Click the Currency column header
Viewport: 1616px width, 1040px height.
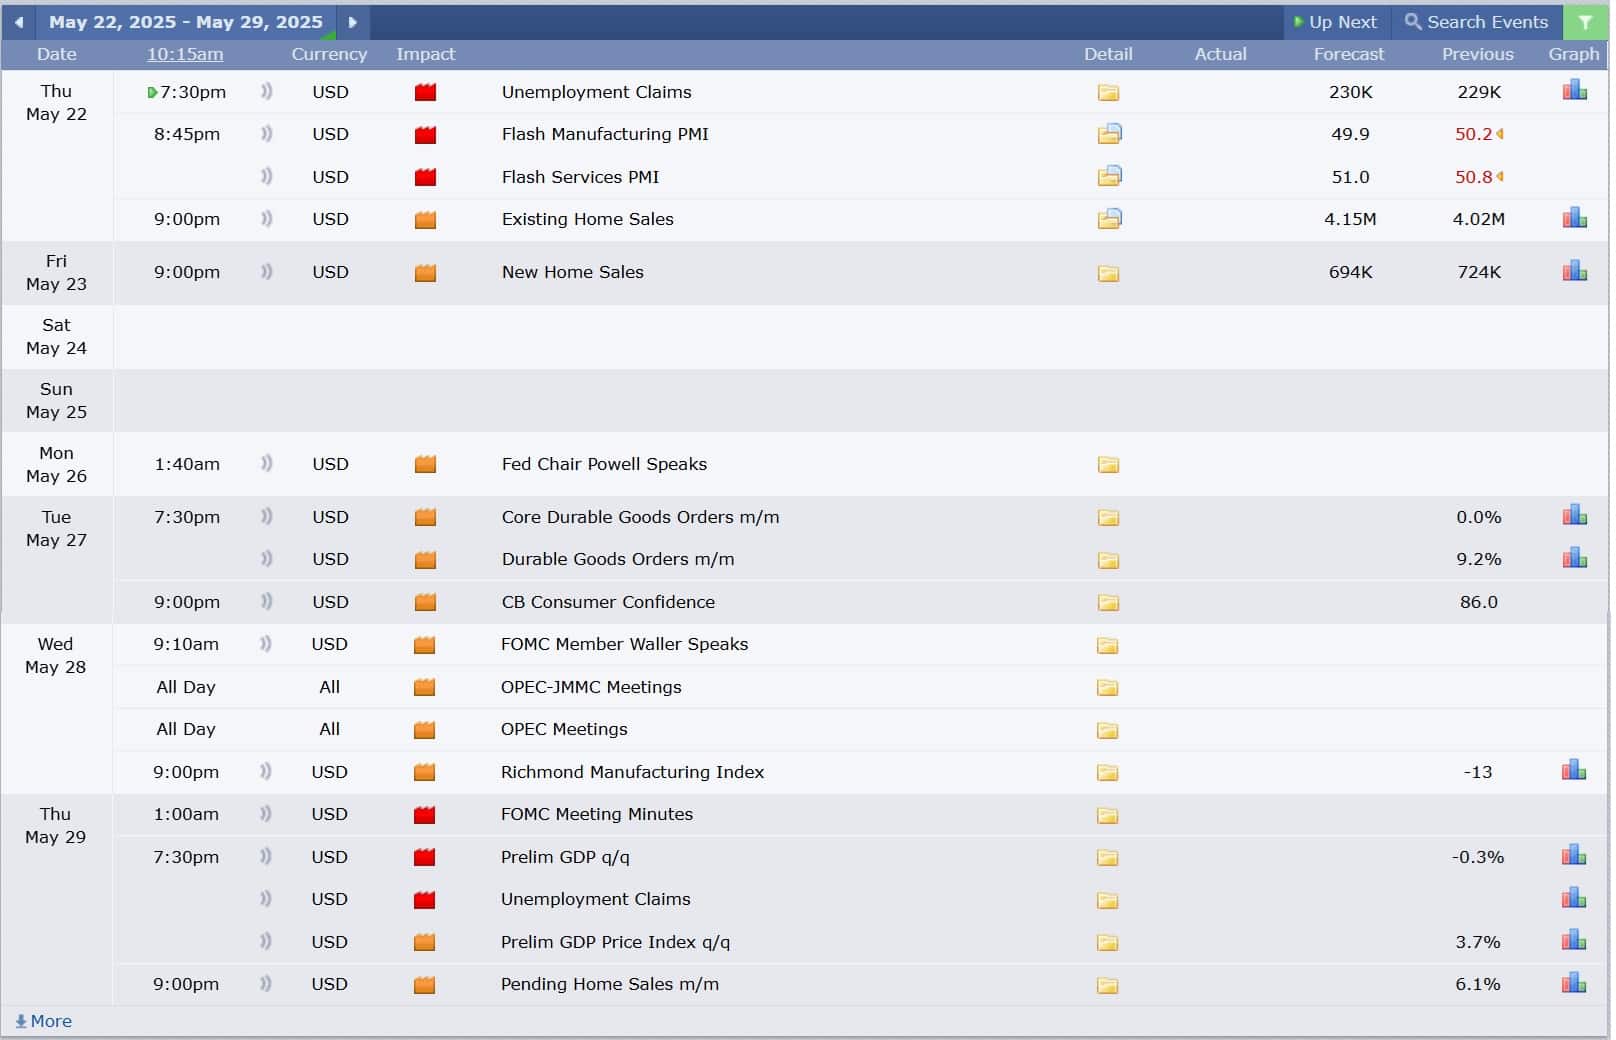tap(329, 54)
